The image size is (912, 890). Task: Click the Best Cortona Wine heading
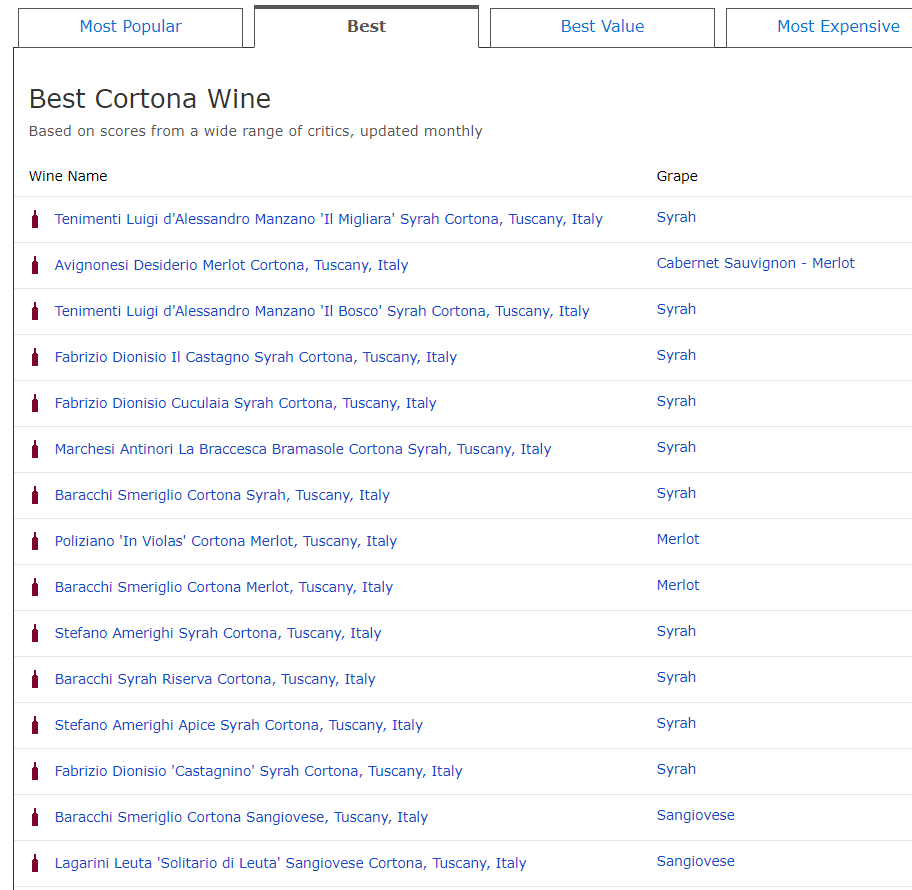pyautogui.click(x=150, y=99)
